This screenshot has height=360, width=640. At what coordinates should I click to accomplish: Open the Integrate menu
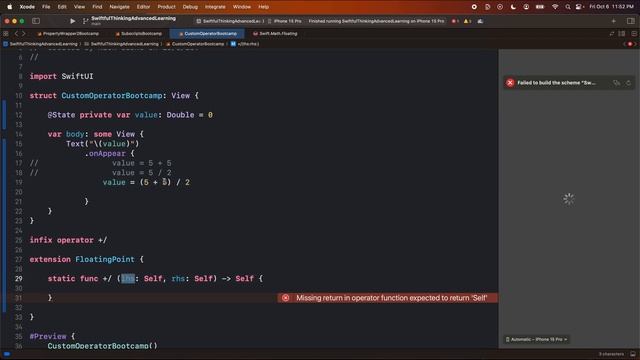coord(215,7)
